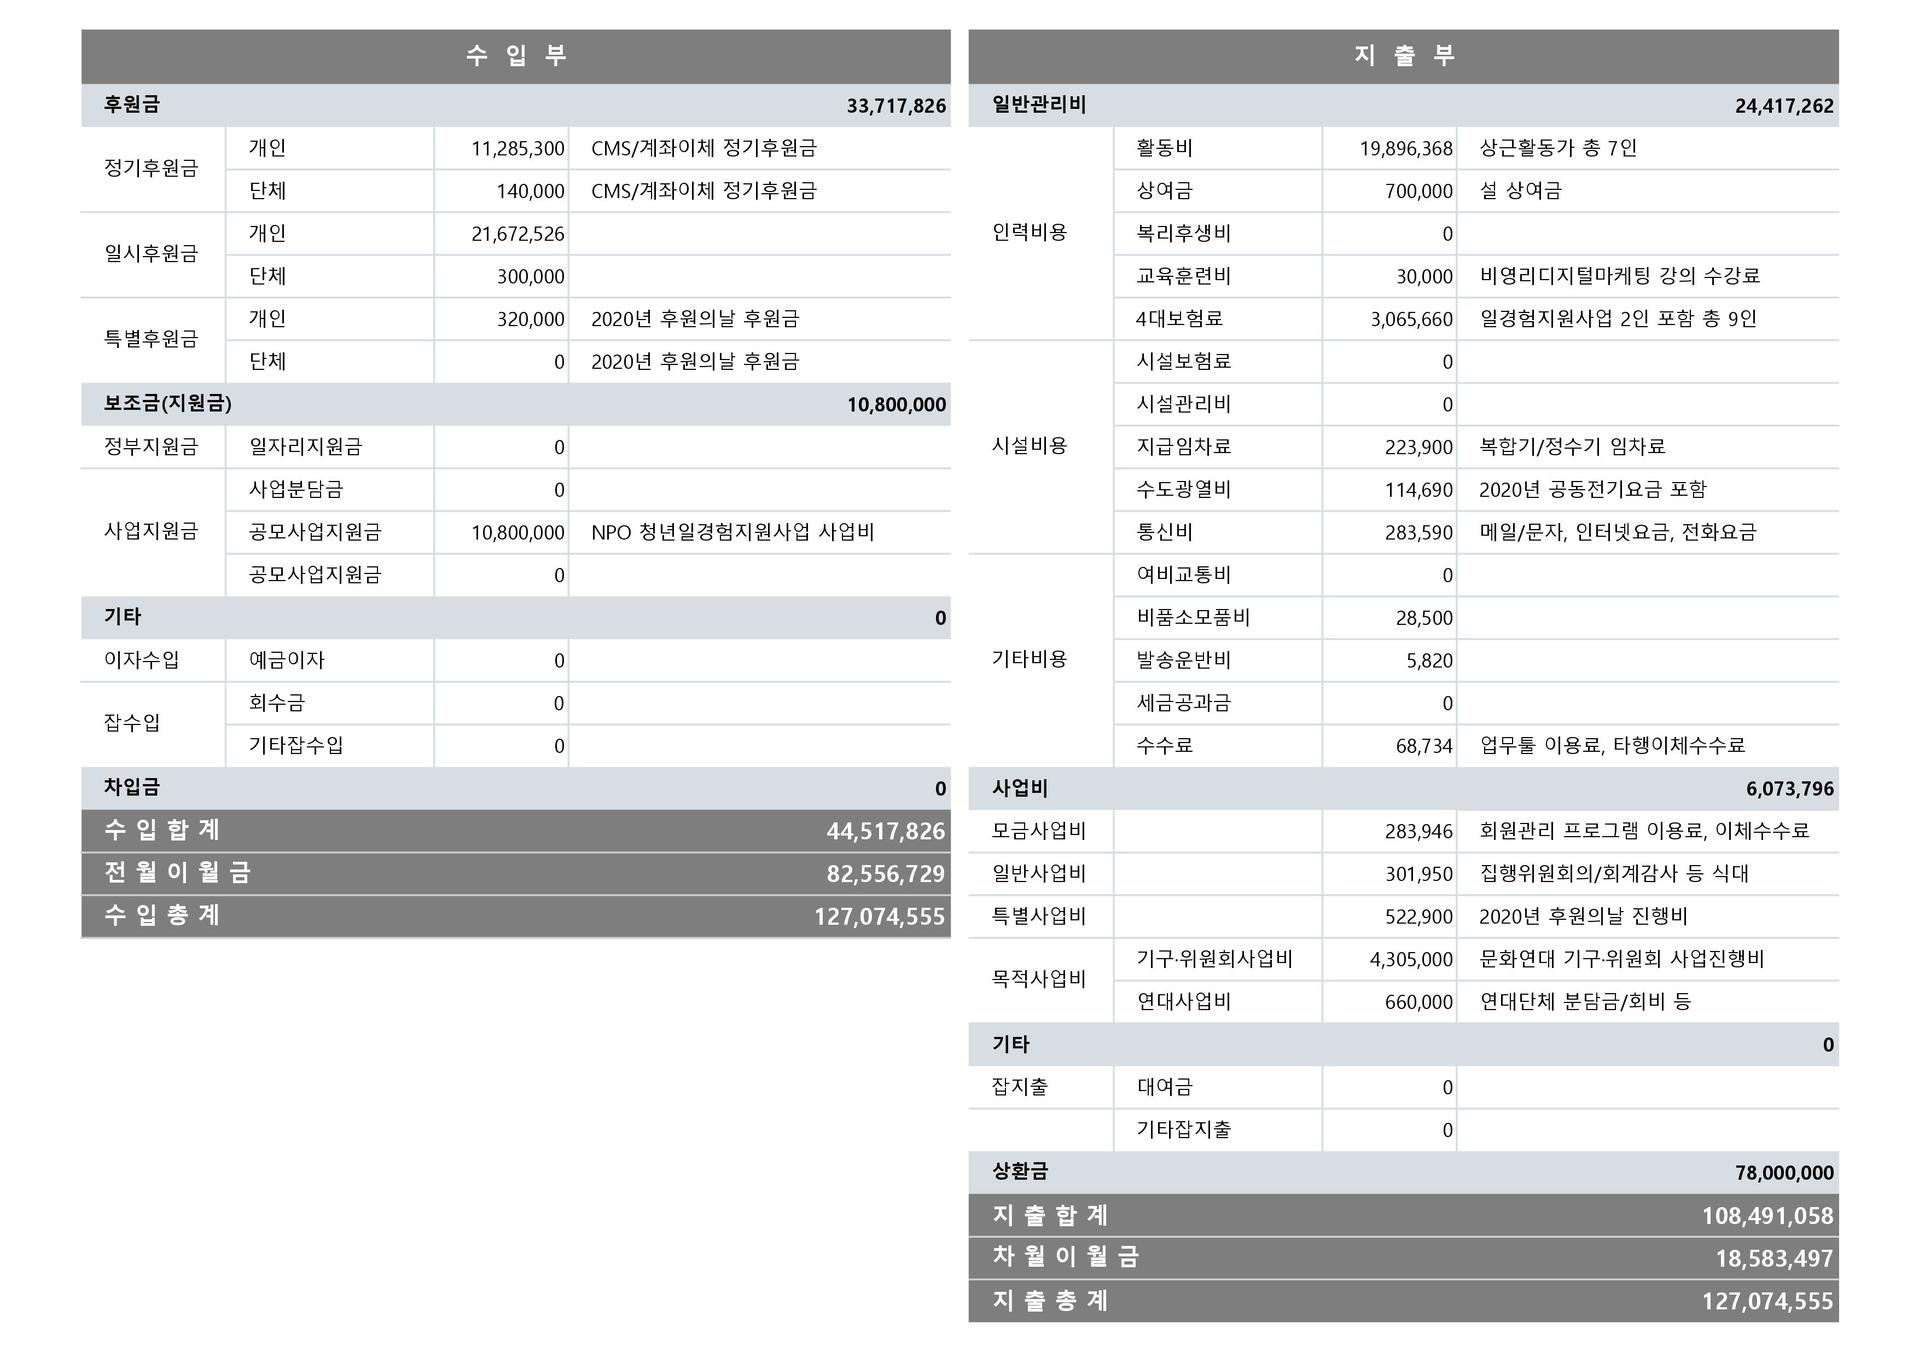This screenshot has width=1919, height=1357.
Task: Click the 정기후원금 row label
Action: [x=151, y=168]
